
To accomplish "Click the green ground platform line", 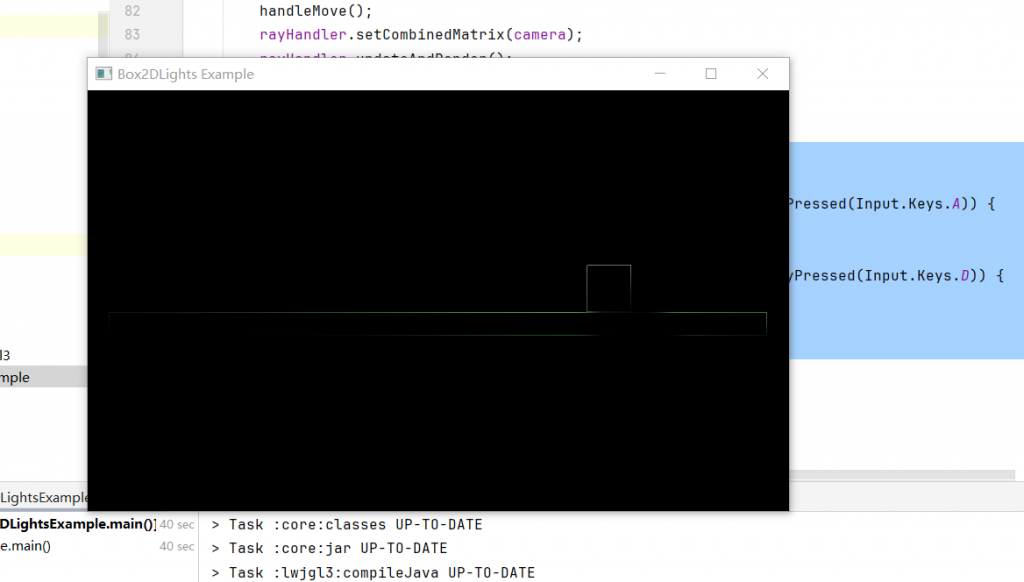I will (x=400, y=313).
